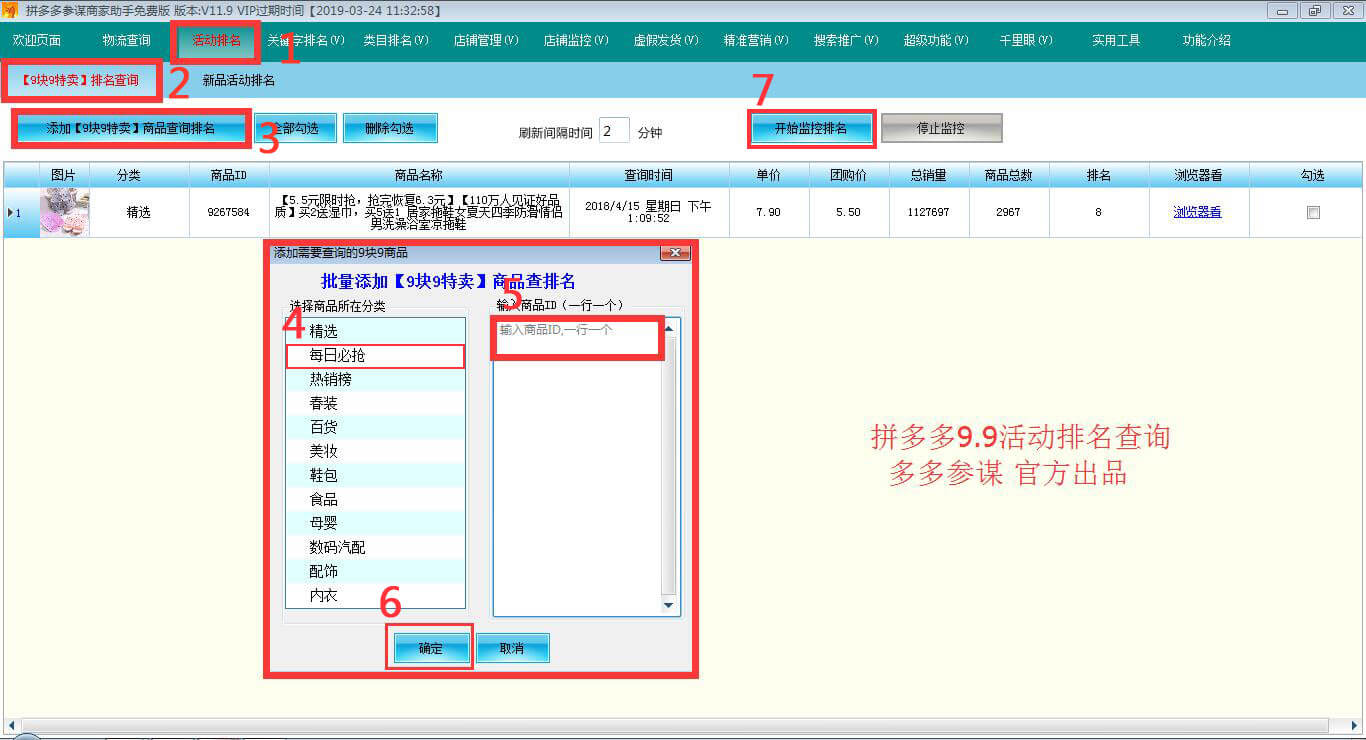Click the 商品ID column header
This screenshot has height=740, width=1366.
click(229, 175)
